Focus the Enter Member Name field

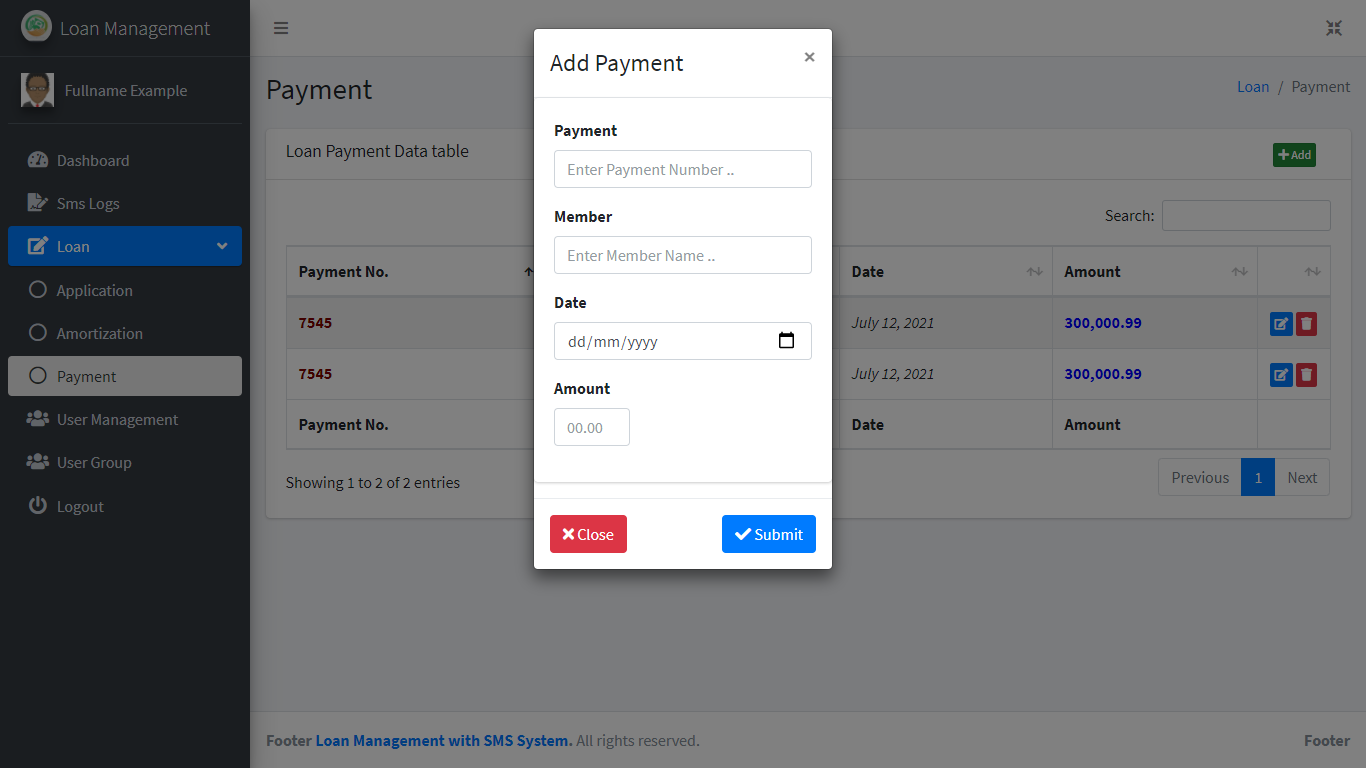coord(683,255)
